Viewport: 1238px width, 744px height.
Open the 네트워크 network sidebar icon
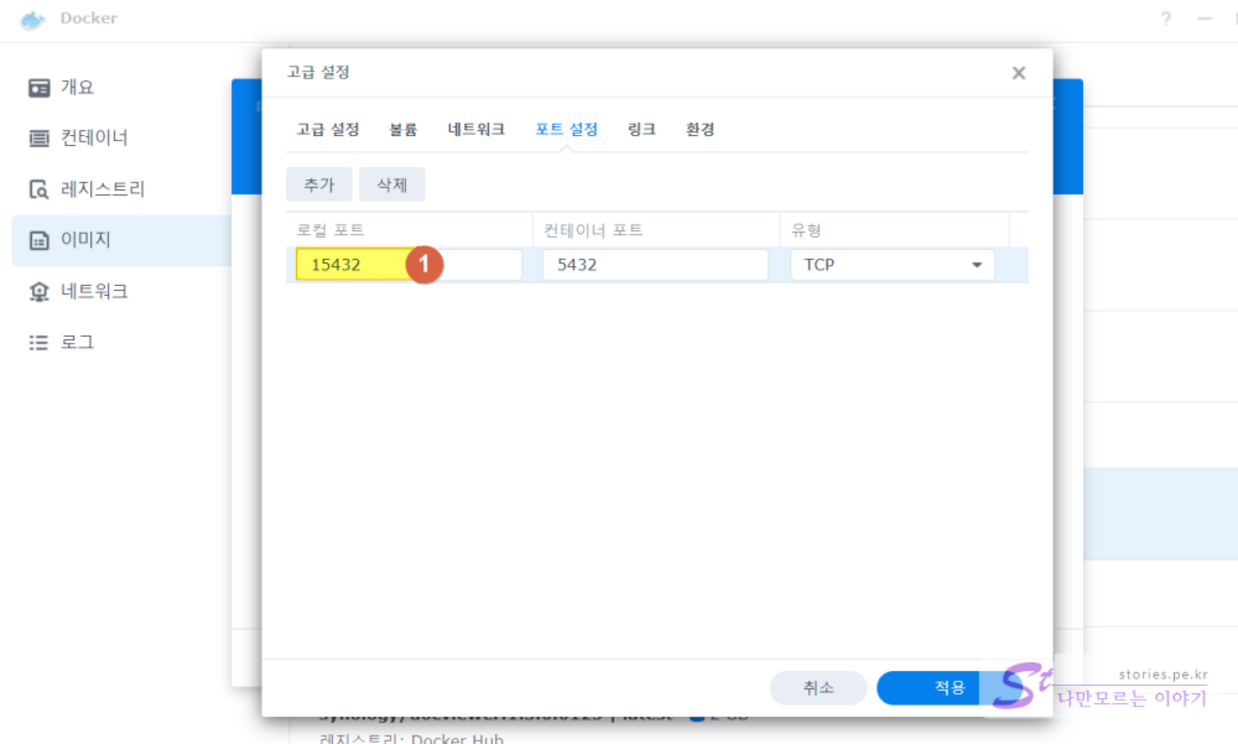tap(39, 292)
